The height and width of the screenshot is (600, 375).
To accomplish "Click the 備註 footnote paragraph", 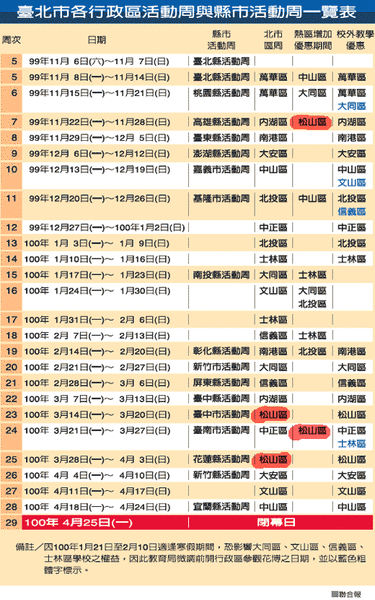I will coord(191,558).
